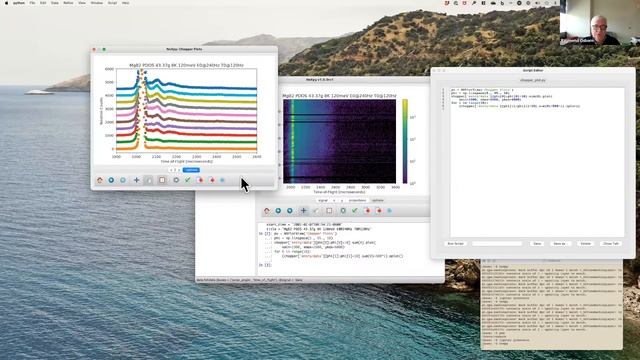Click second red icon in main NeXpy toolbar

(379, 211)
